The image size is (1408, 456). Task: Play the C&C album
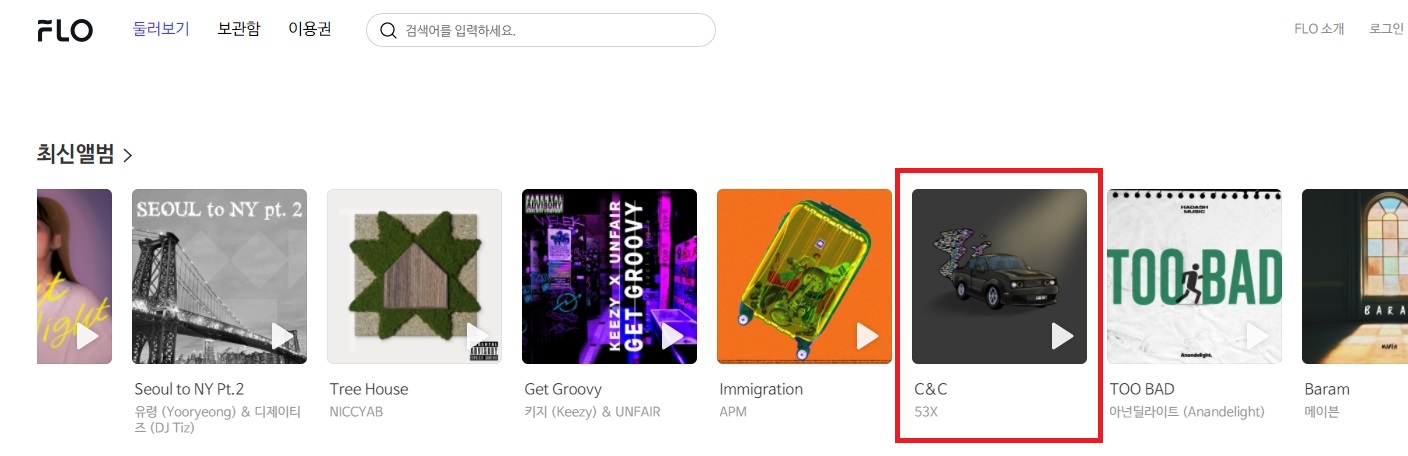(x=1062, y=336)
